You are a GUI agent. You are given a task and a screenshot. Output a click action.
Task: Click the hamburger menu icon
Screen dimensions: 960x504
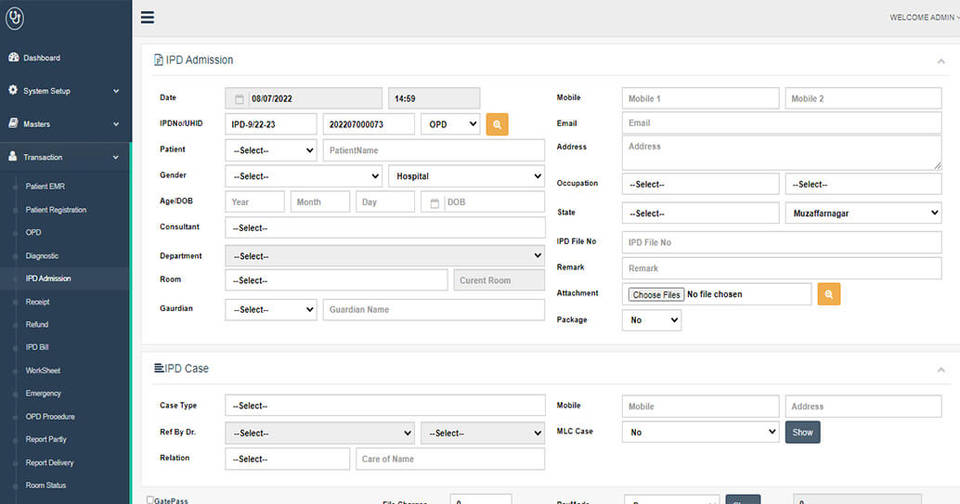147,17
